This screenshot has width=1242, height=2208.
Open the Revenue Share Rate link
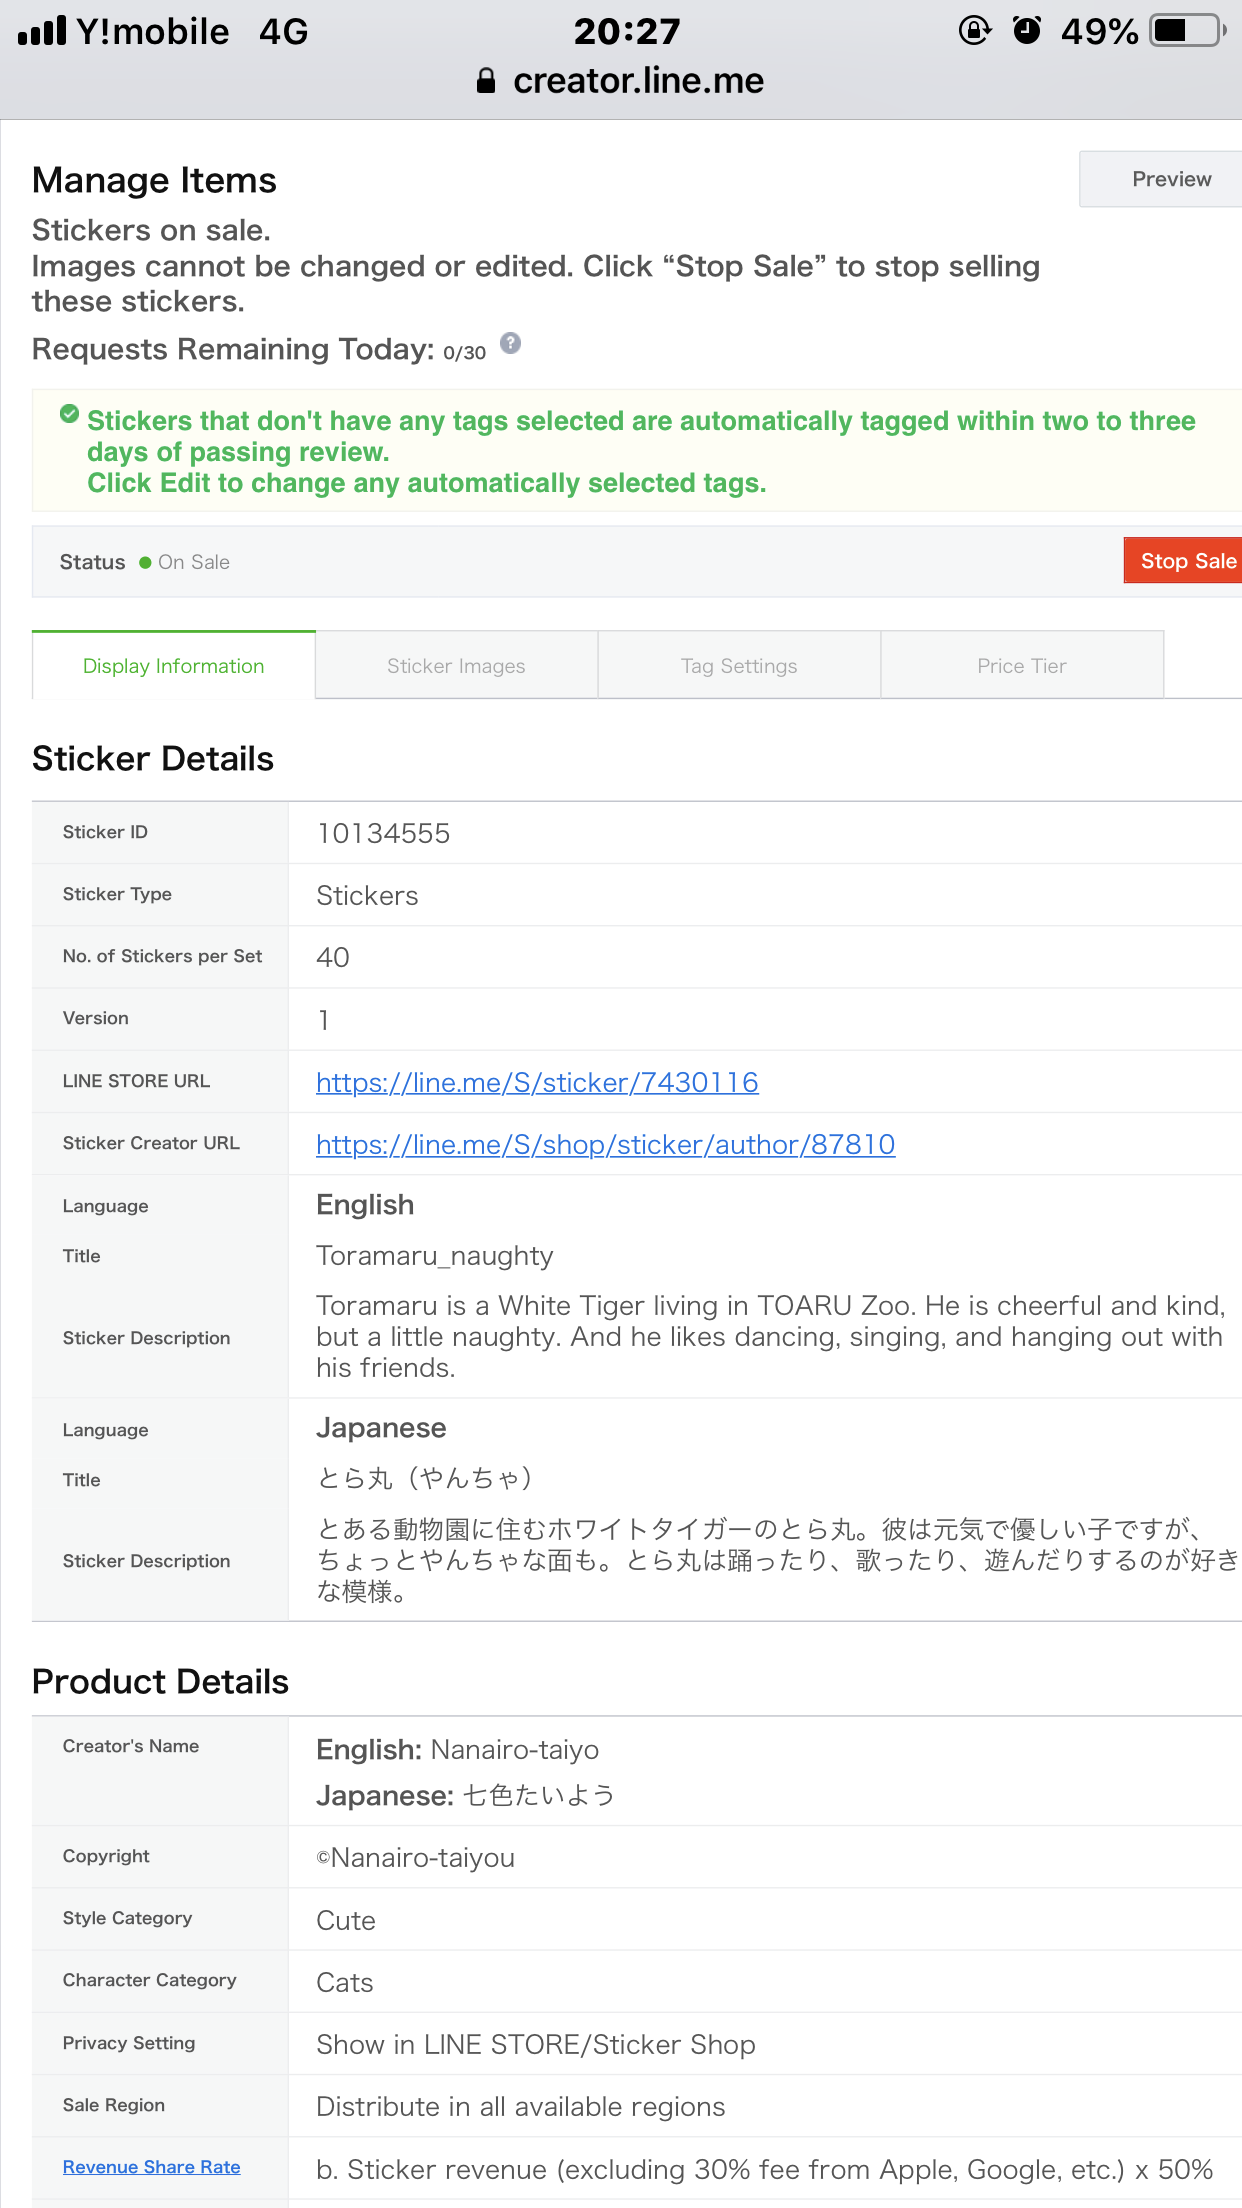pyautogui.click(x=152, y=2167)
